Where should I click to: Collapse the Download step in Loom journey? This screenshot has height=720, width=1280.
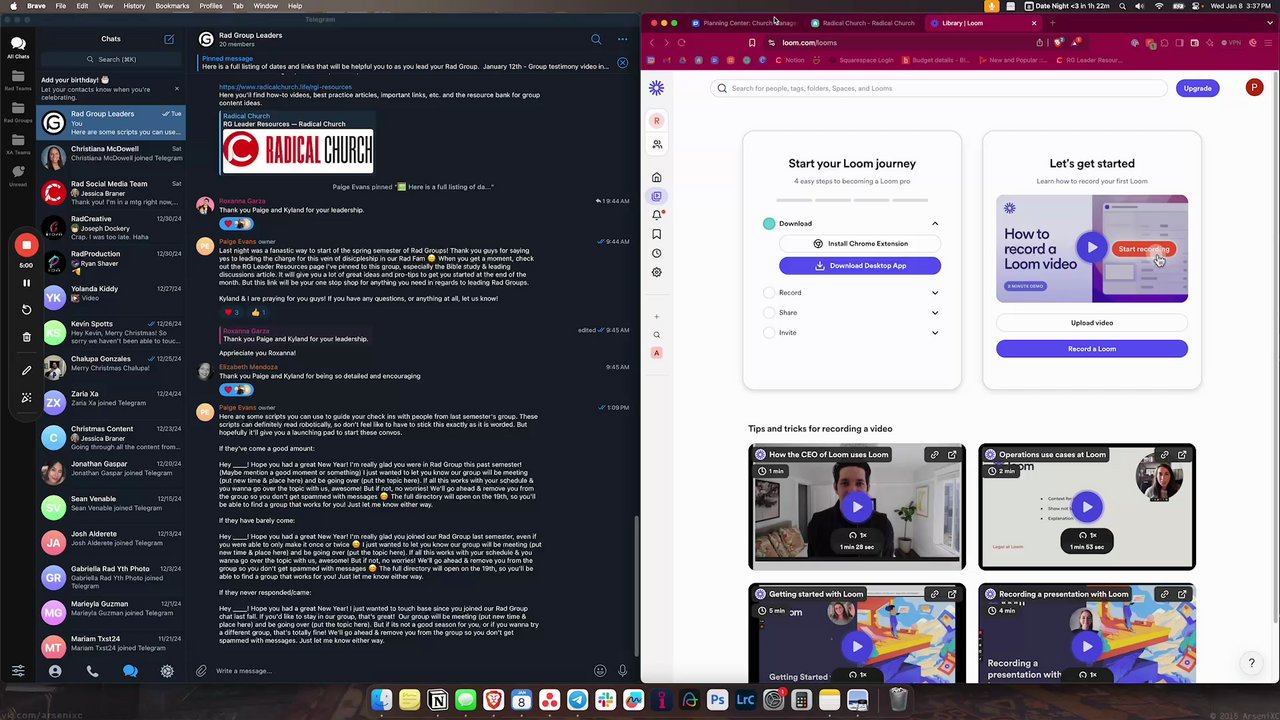(935, 224)
